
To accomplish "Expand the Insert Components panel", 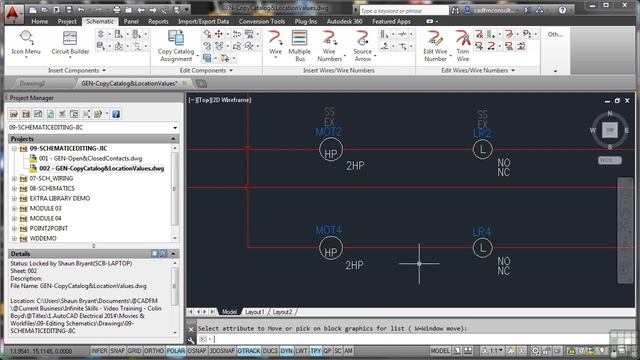I will click(77, 70).
